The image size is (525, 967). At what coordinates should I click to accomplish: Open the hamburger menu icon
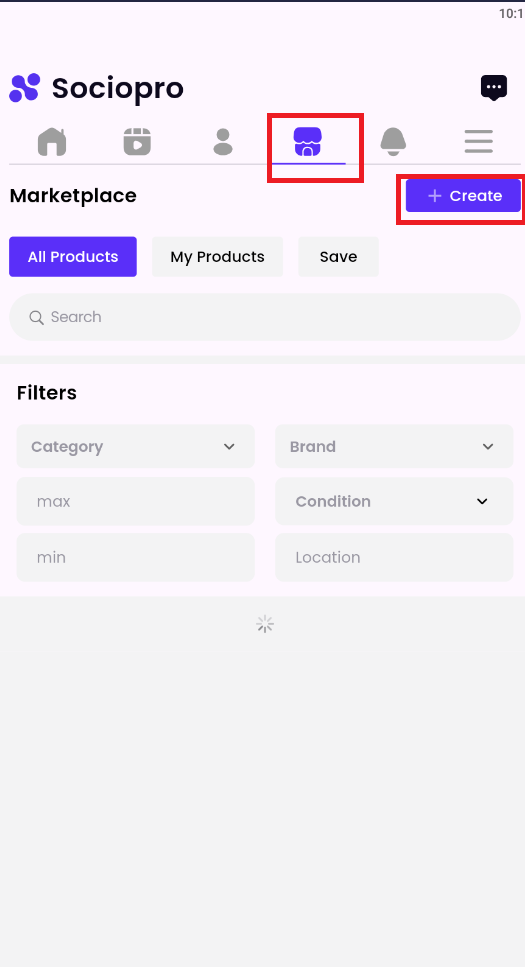[479, 142]
